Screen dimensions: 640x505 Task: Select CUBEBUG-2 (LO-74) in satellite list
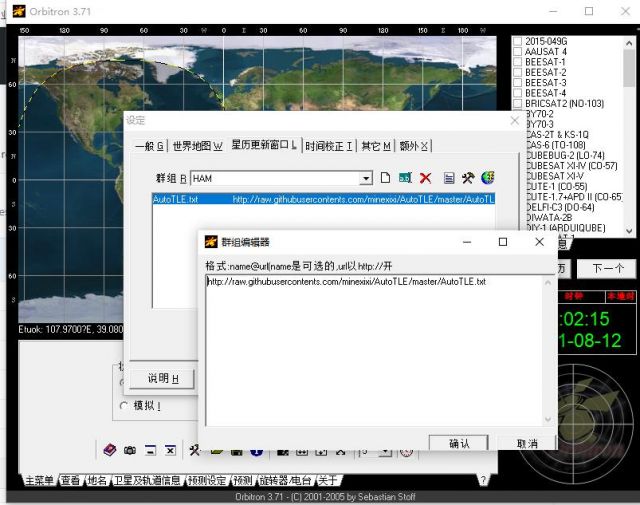coord(565,155)
